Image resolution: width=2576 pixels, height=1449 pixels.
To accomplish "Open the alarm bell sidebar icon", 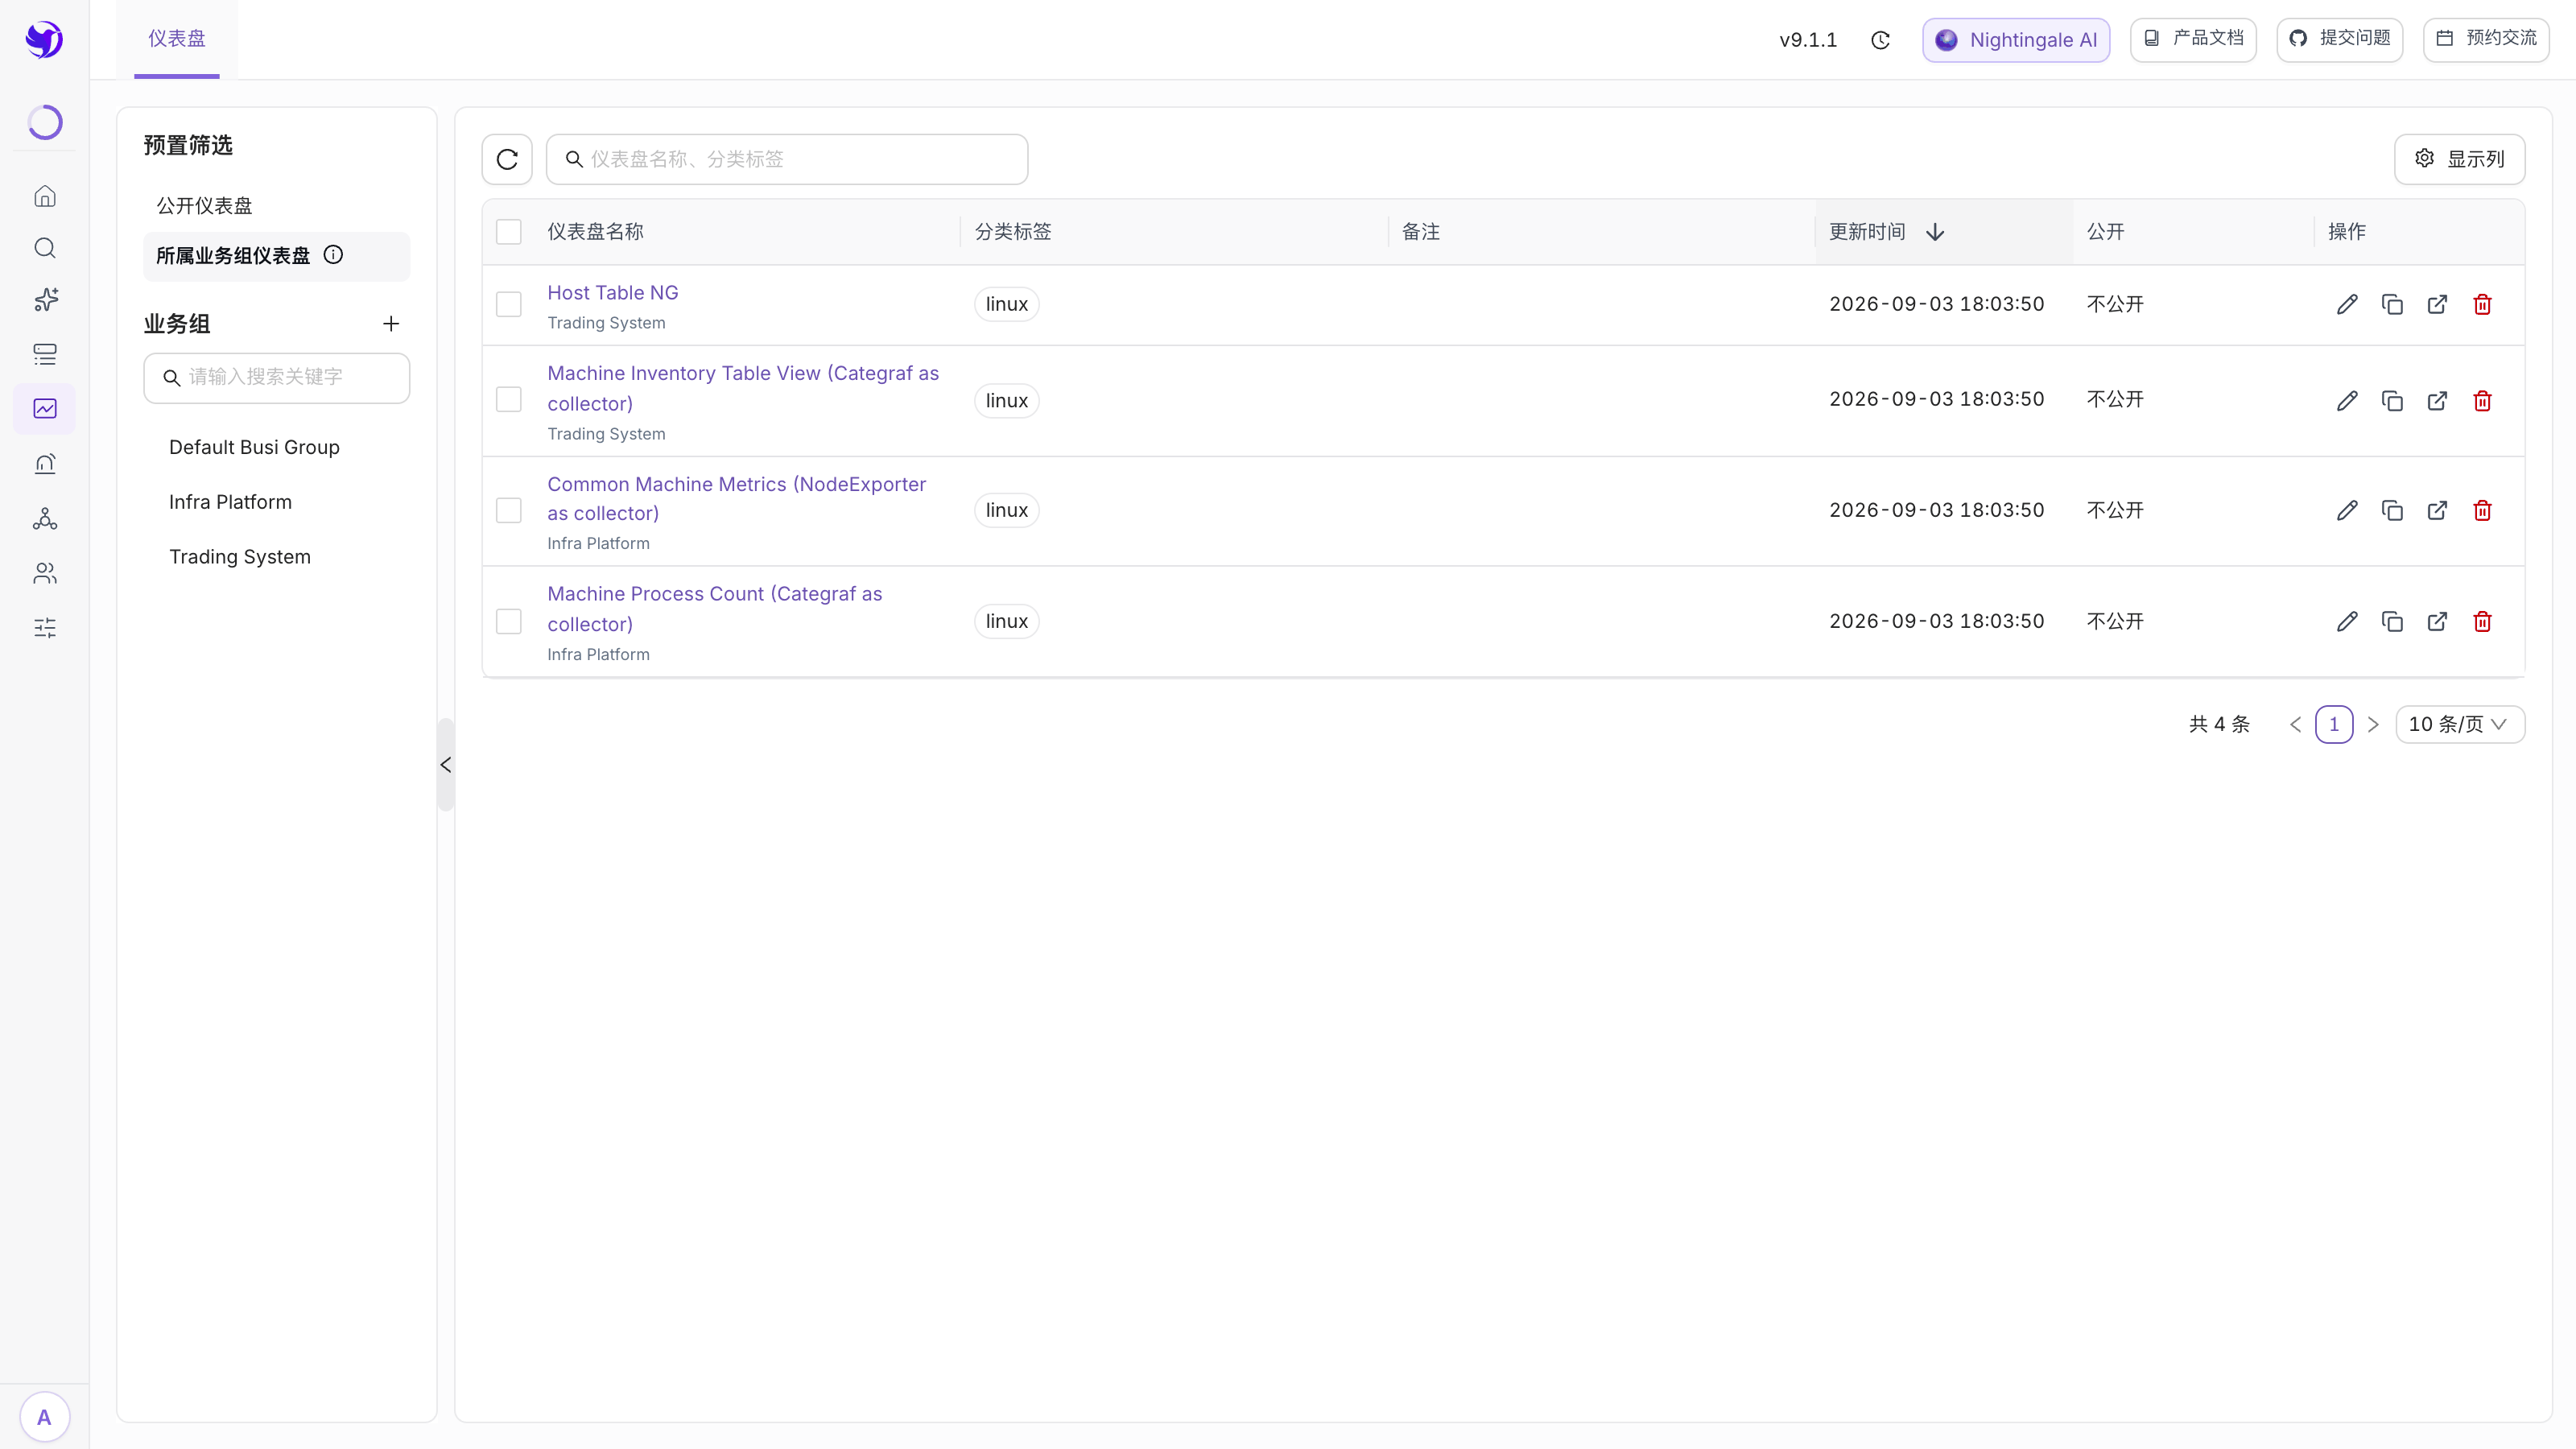I will click(x=45, y=463).
